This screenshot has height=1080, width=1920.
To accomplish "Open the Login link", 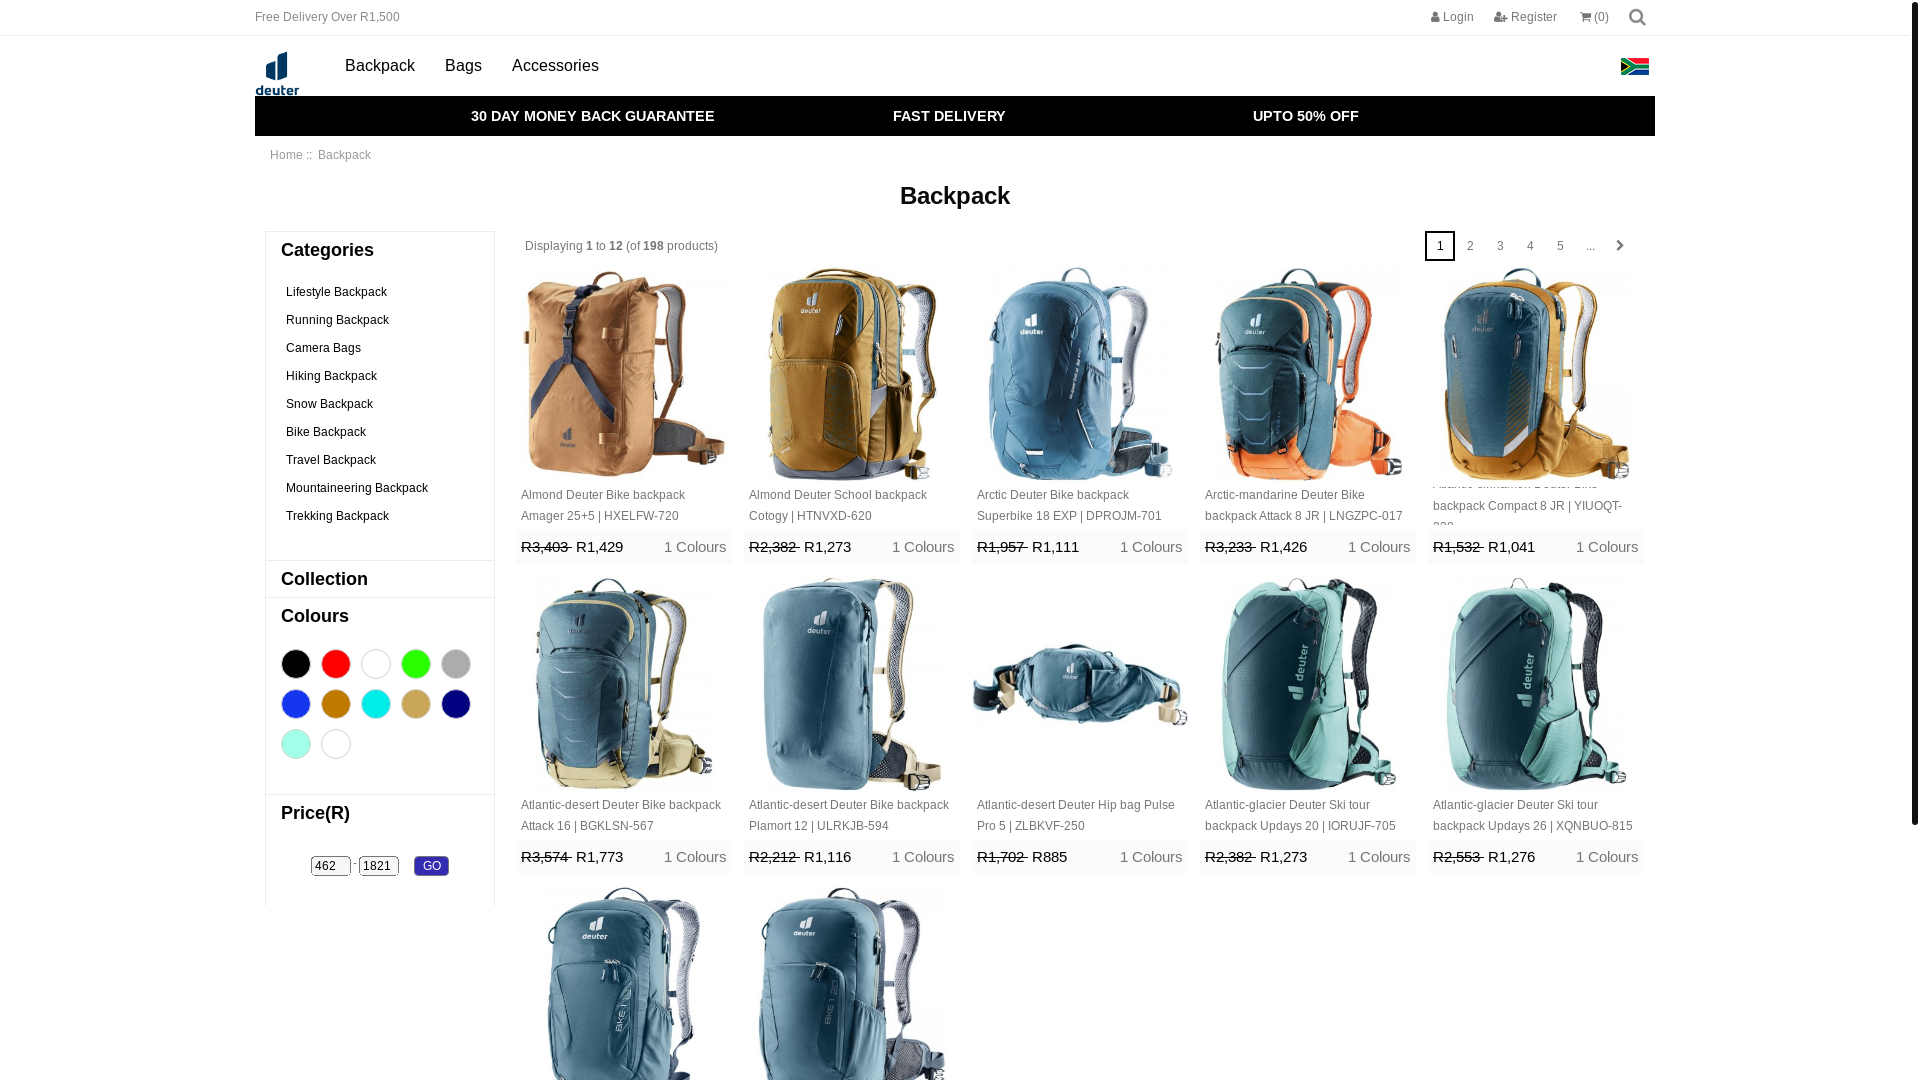I will (1452, 17).
